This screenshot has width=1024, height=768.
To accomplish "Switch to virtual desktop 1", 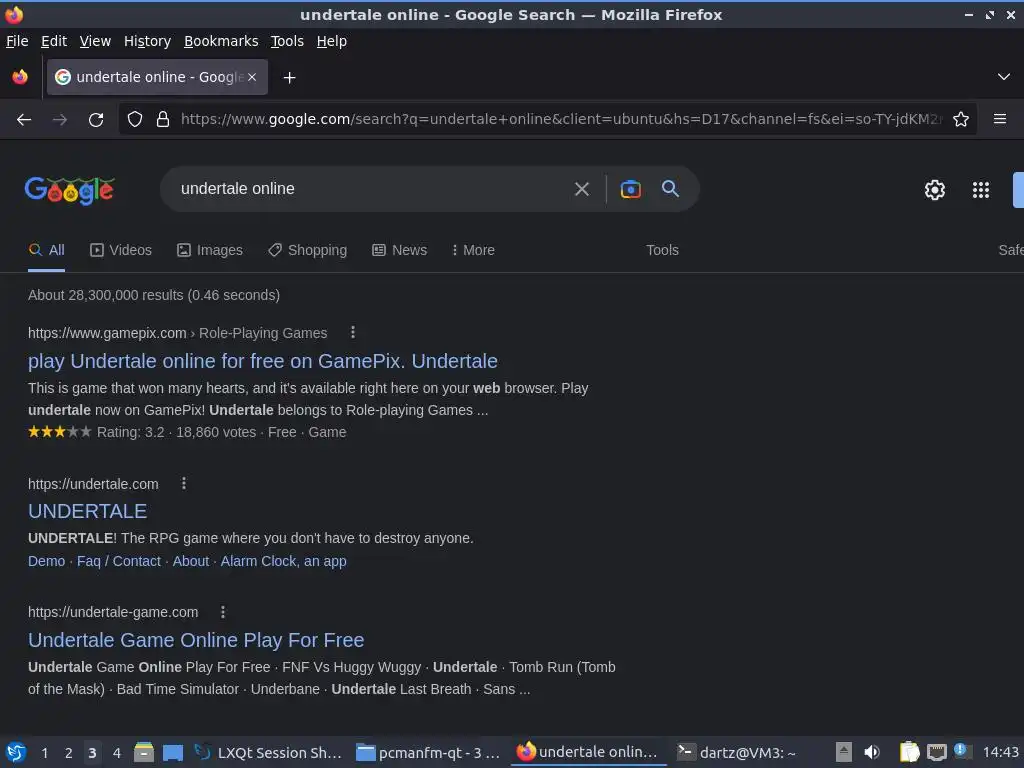I will pos(44,753).
